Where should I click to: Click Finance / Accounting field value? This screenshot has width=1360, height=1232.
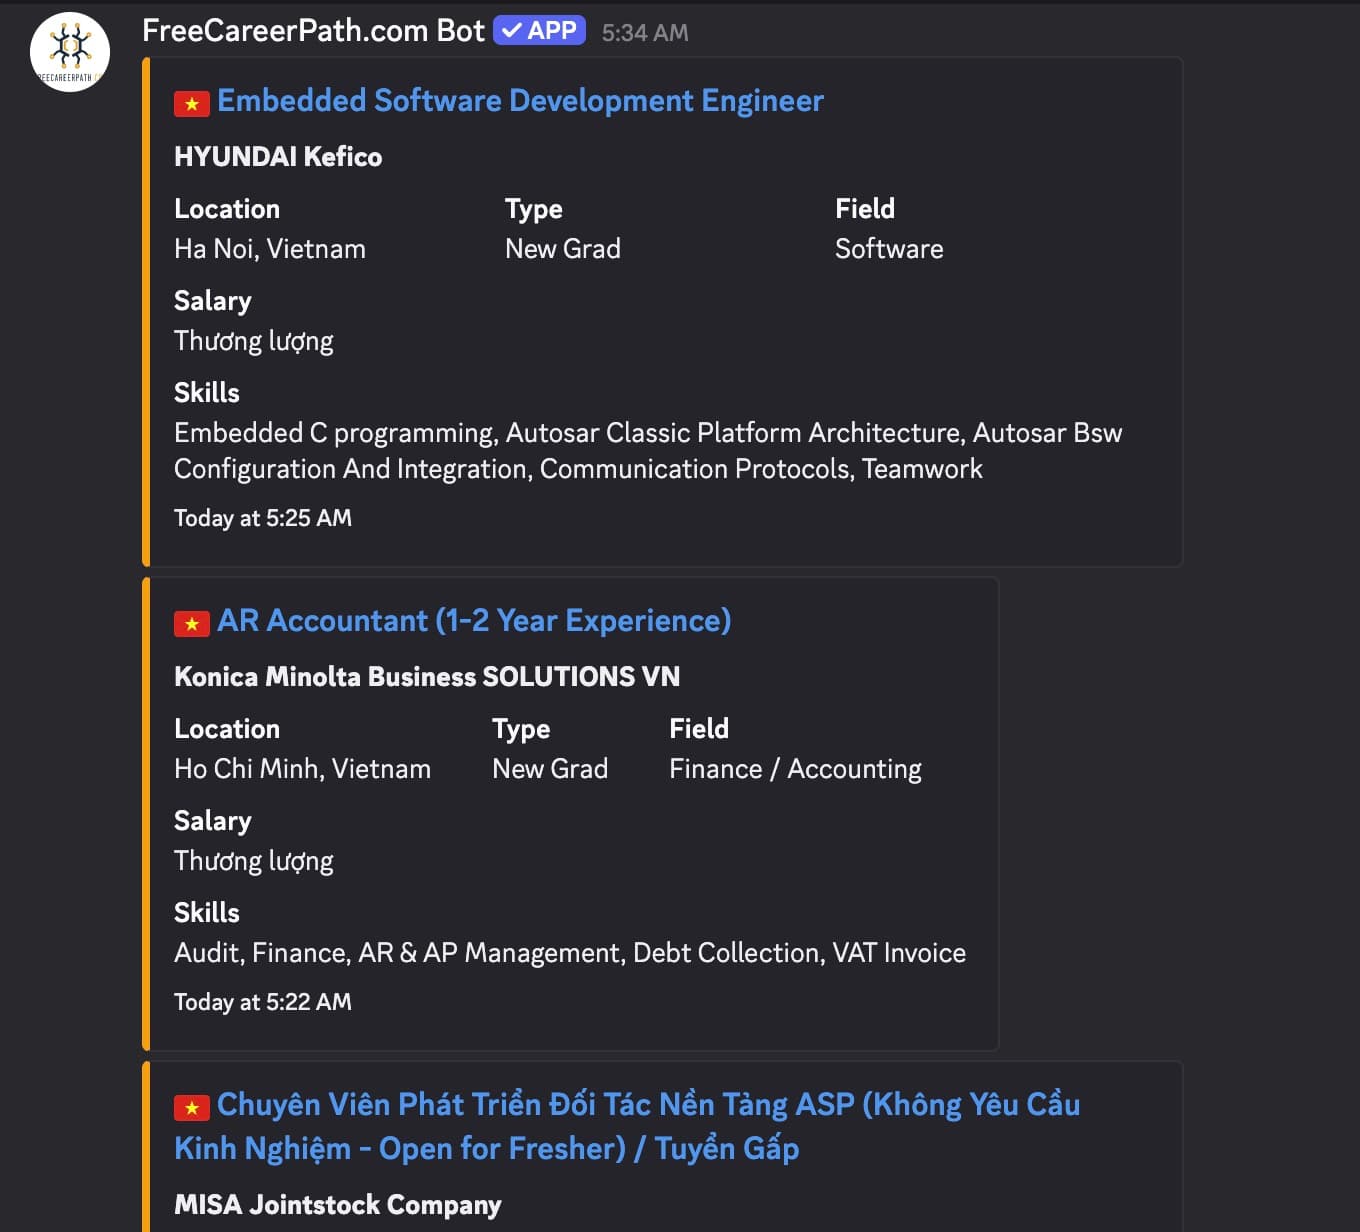796,769
